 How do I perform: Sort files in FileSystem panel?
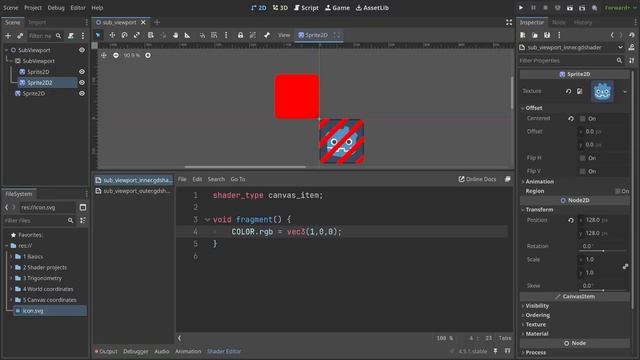click(83, 220)
